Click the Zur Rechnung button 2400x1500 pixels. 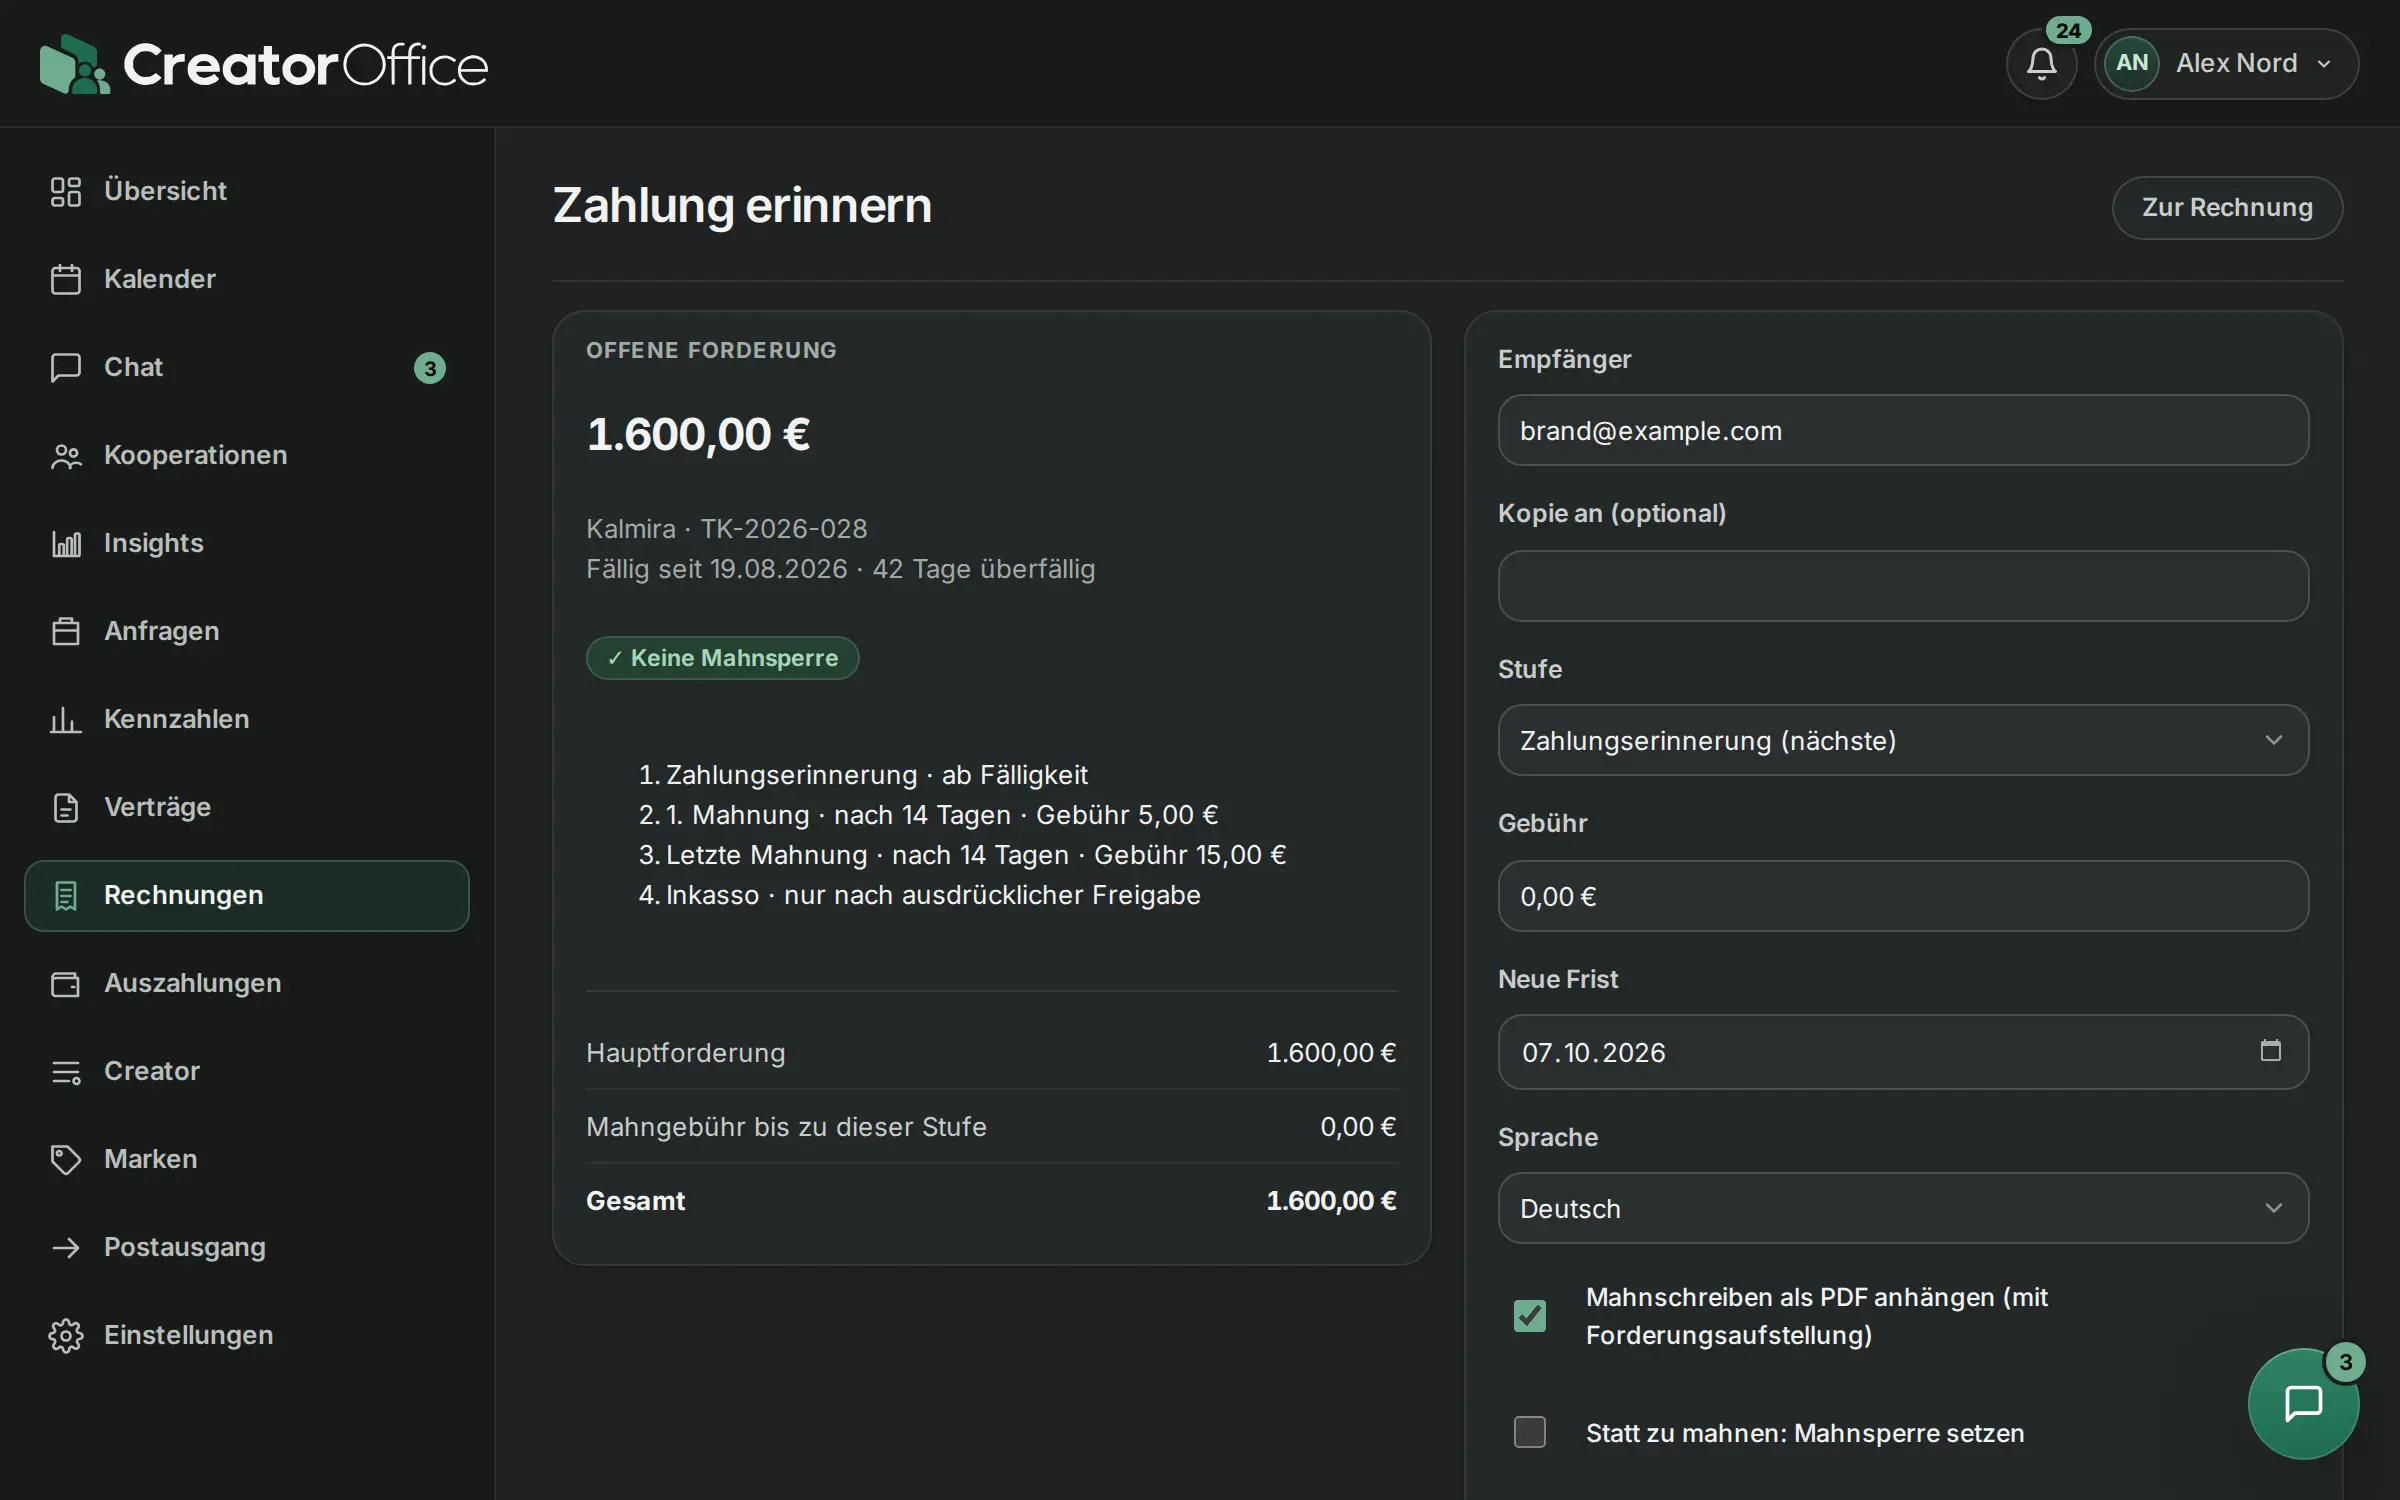pos(2227,208)
